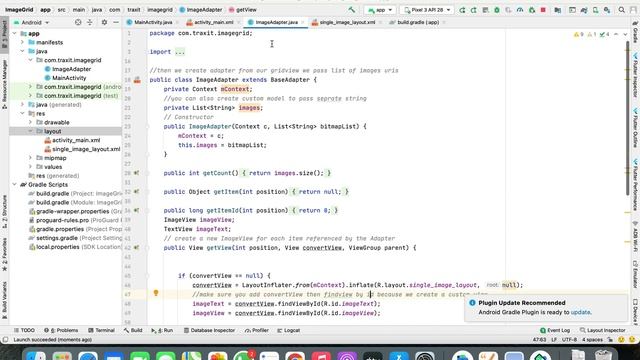Click the first green Apply Changes and Restart icon
The height and width of the screenshot is (360, 640).
pyautogui.click(x=462, y=9)
